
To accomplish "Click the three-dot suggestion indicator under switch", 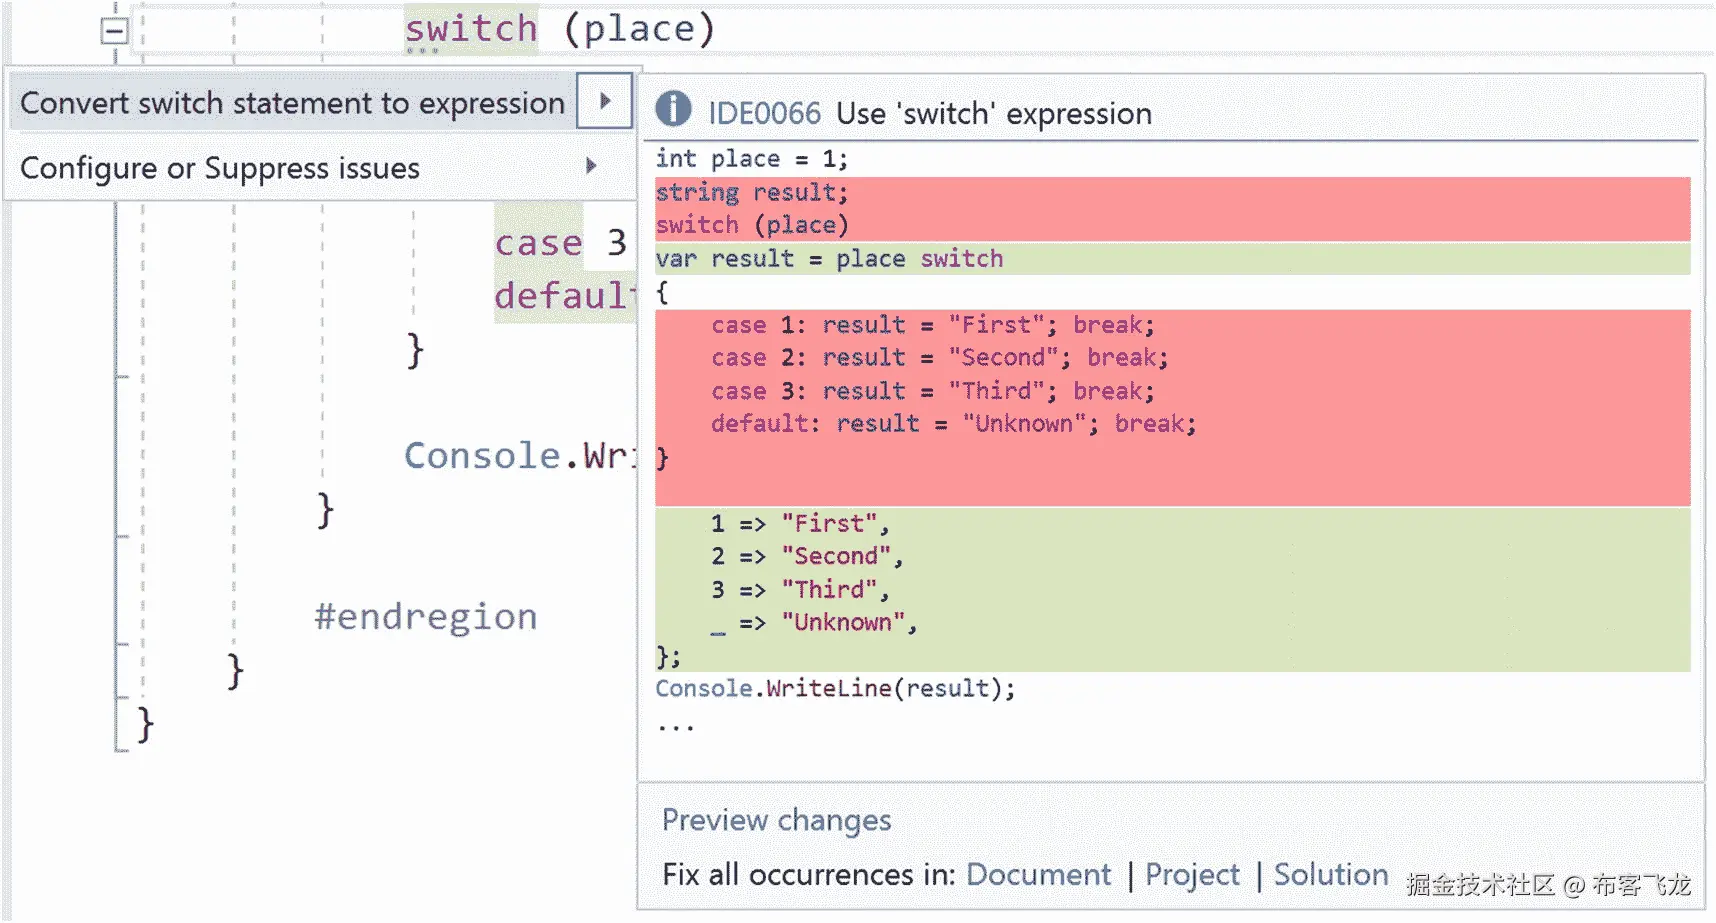I will tap(422, 50).
